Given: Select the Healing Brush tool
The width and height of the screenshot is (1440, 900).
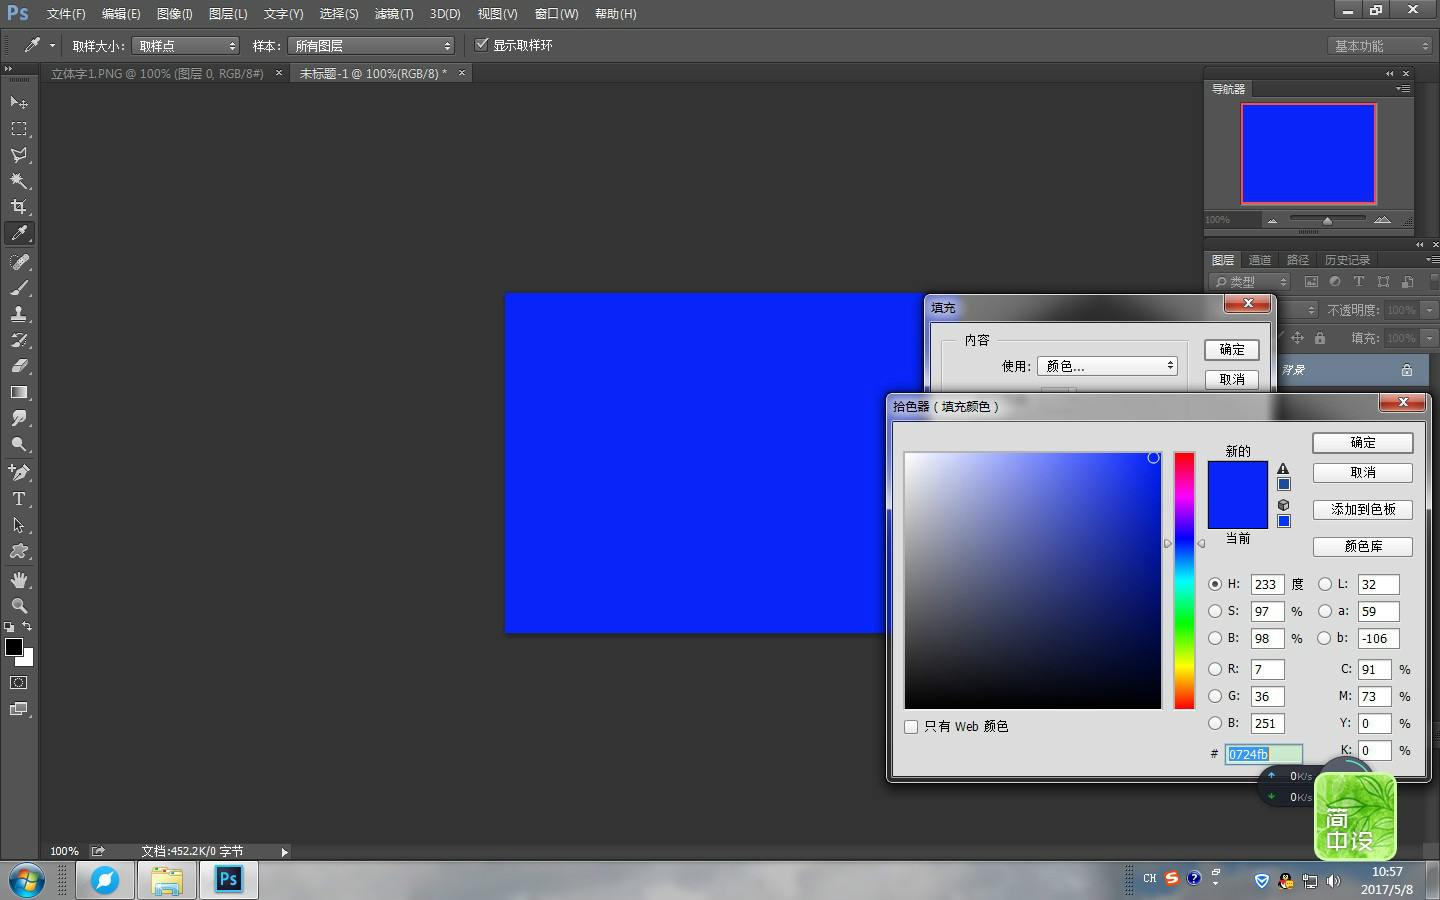Looking at the screenshot, I should pyautogui.click(x=19, y=261).
